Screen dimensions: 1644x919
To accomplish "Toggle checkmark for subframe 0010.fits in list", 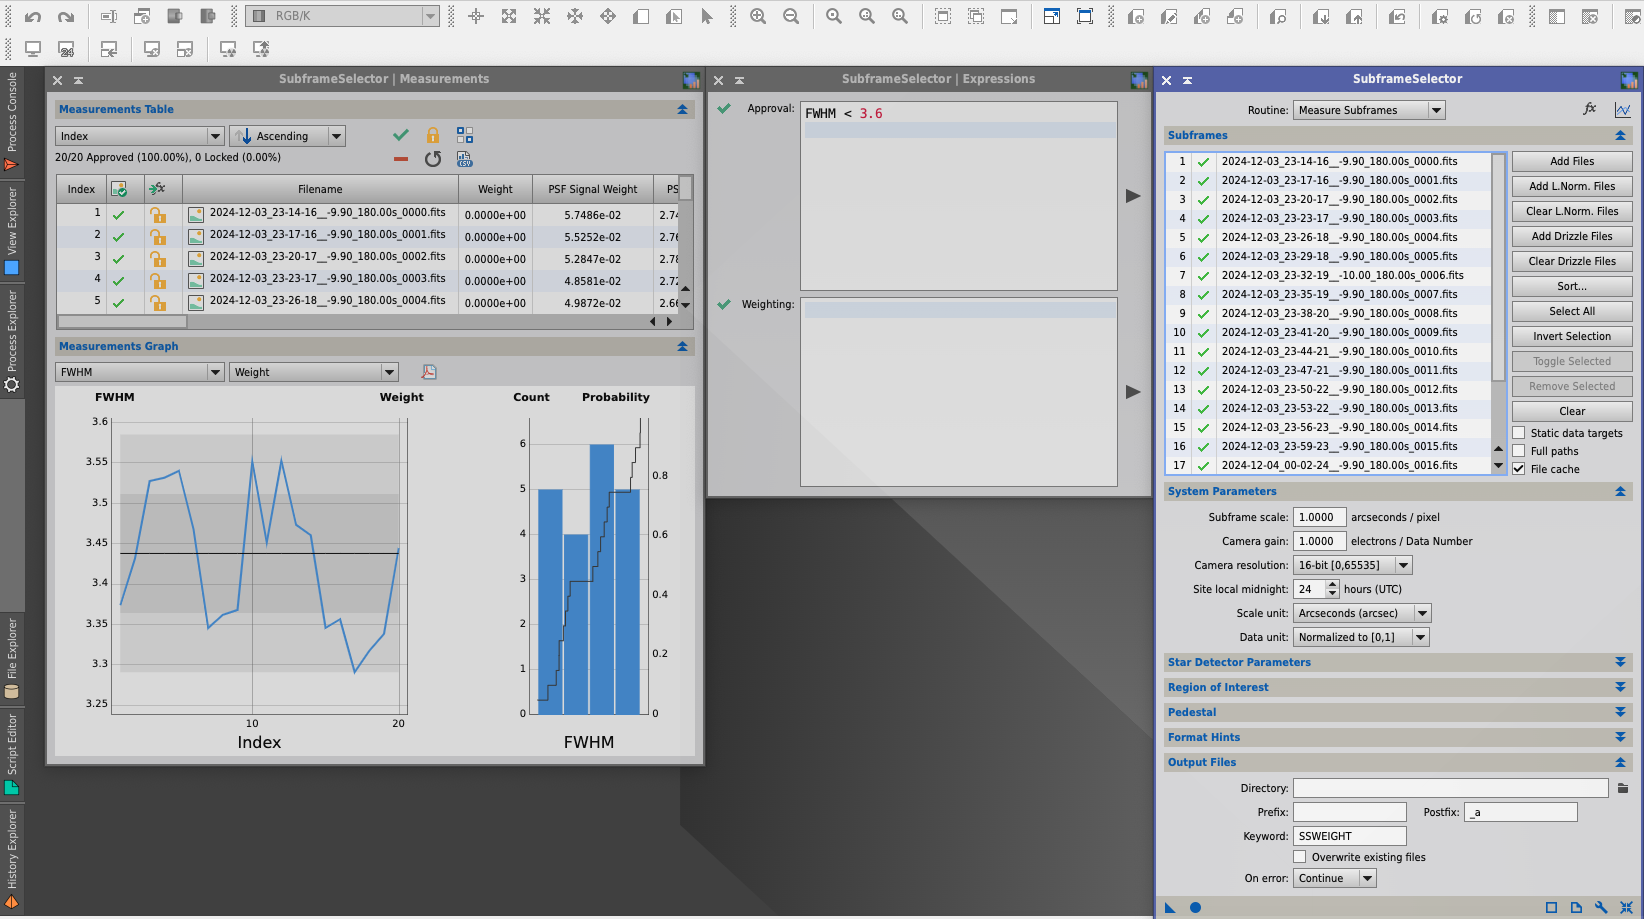I will coord(1204,351).
